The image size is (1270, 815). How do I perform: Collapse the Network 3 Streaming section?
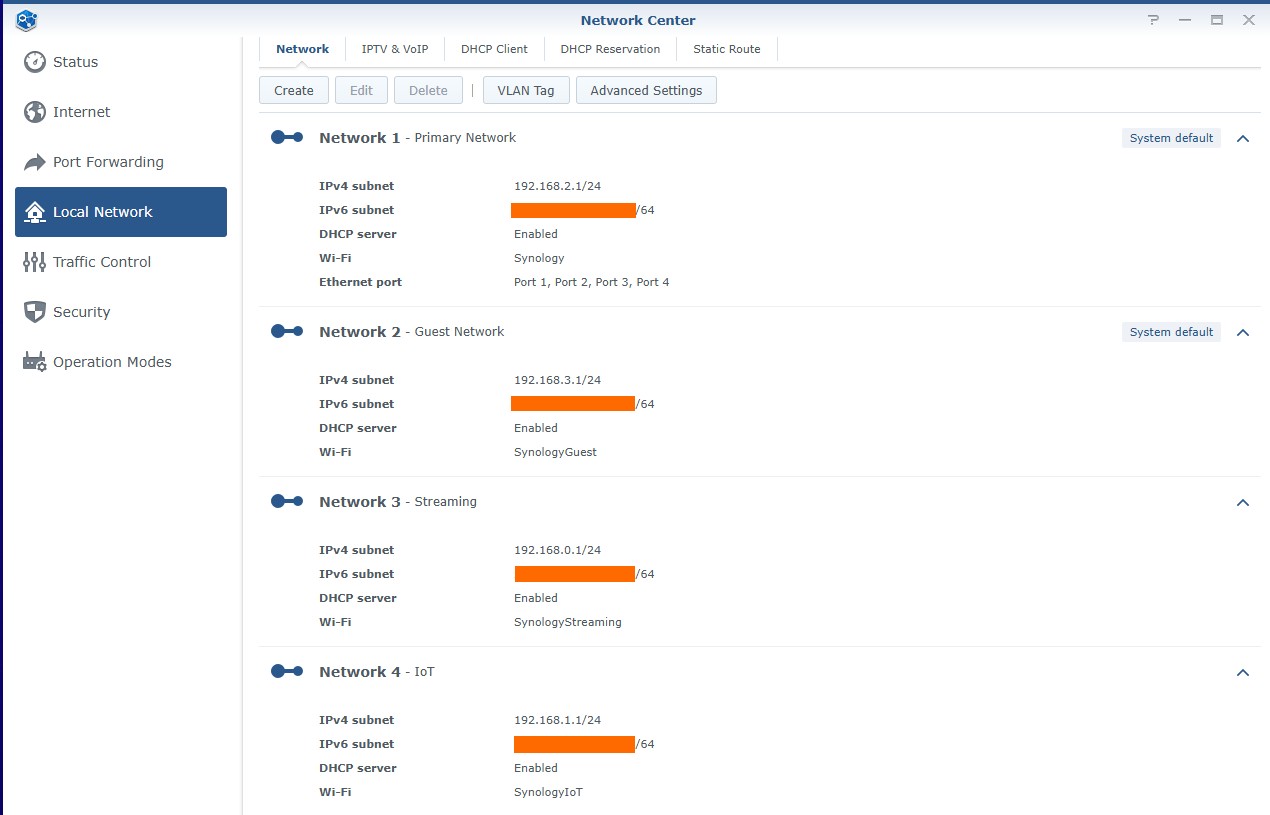point(1243,503)
